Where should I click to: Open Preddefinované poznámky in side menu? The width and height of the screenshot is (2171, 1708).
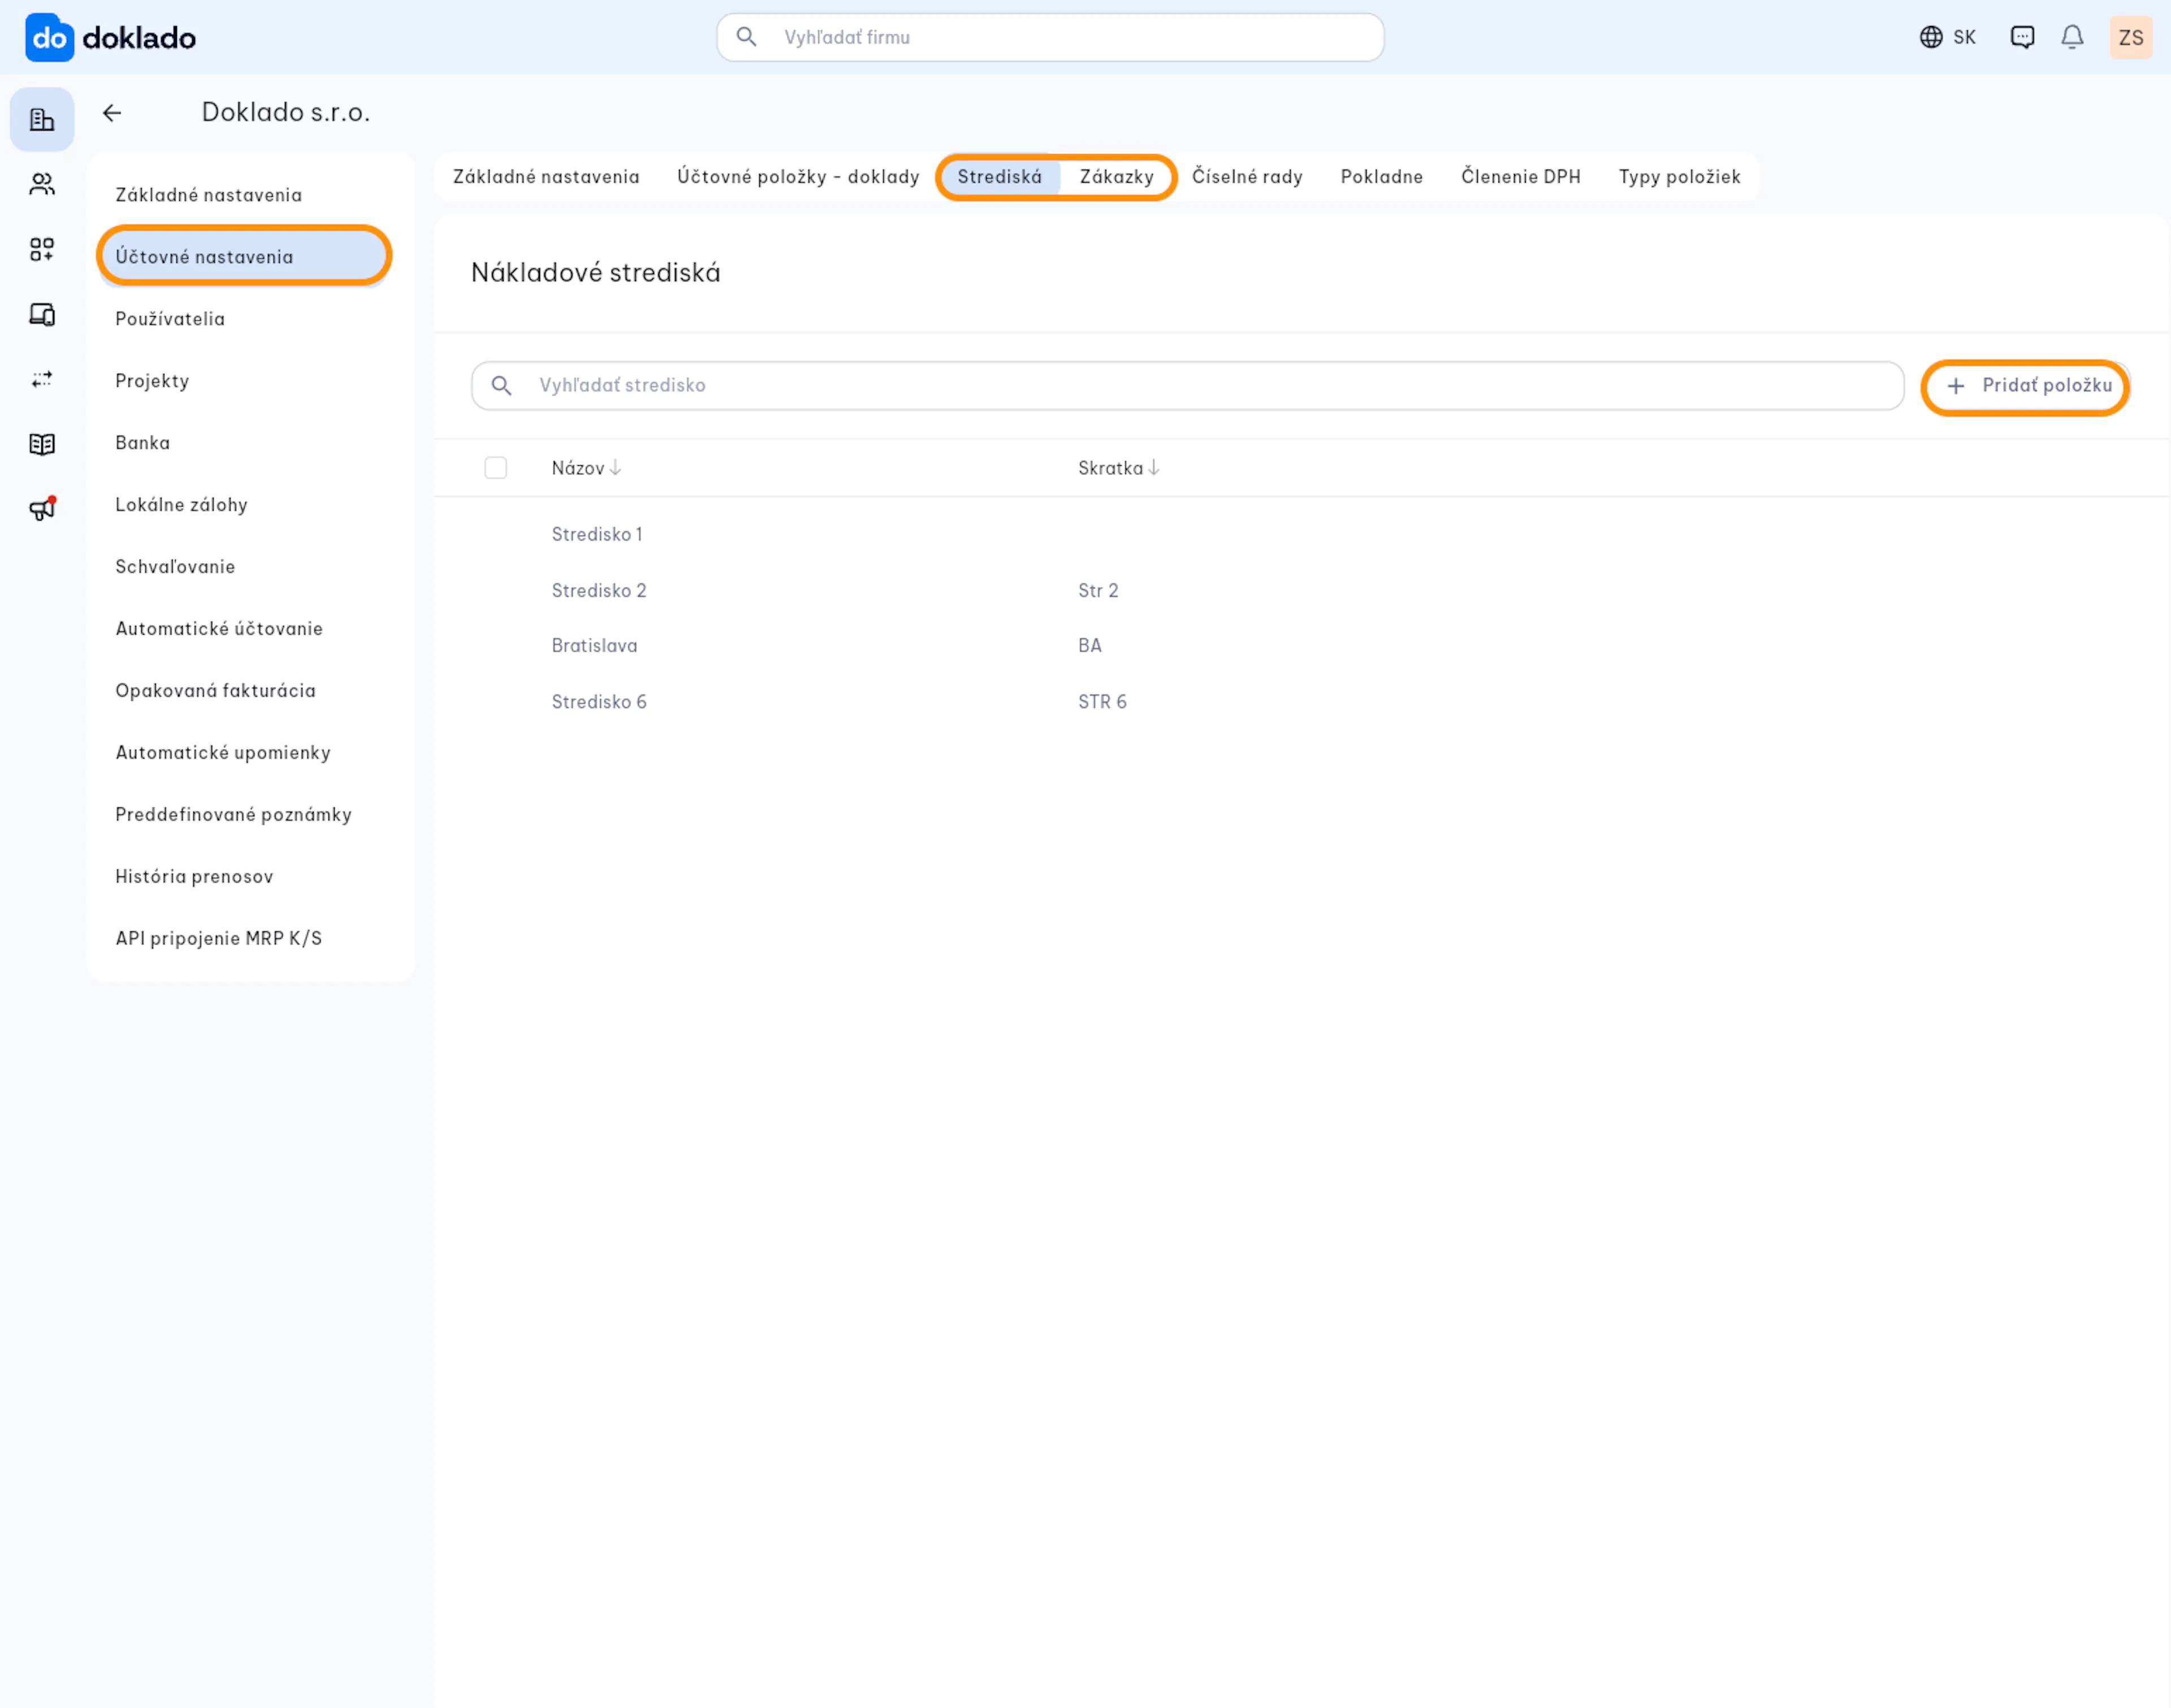245,815
